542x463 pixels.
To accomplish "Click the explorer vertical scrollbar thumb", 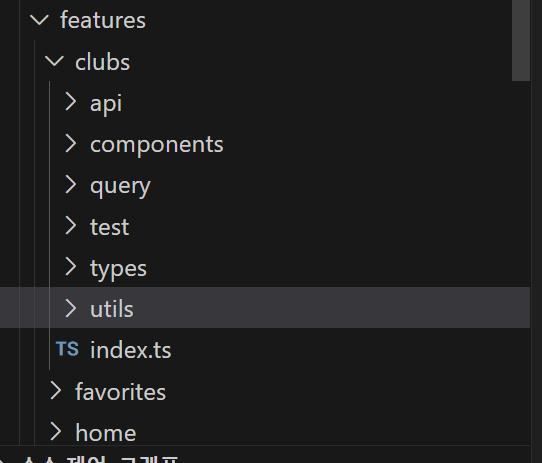I will (521, 40).
